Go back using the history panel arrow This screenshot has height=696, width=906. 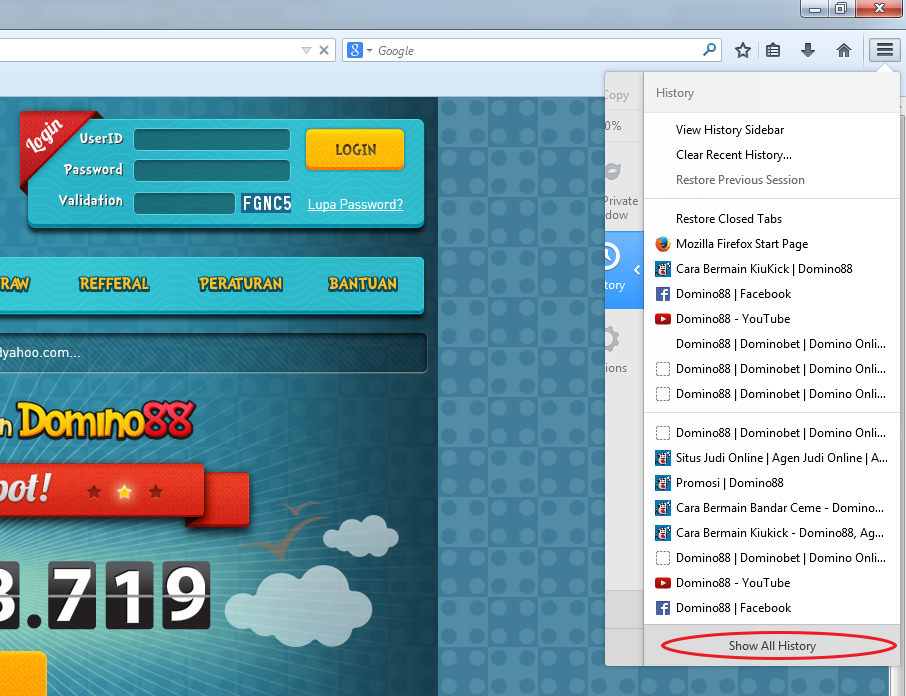coord(637,270)
